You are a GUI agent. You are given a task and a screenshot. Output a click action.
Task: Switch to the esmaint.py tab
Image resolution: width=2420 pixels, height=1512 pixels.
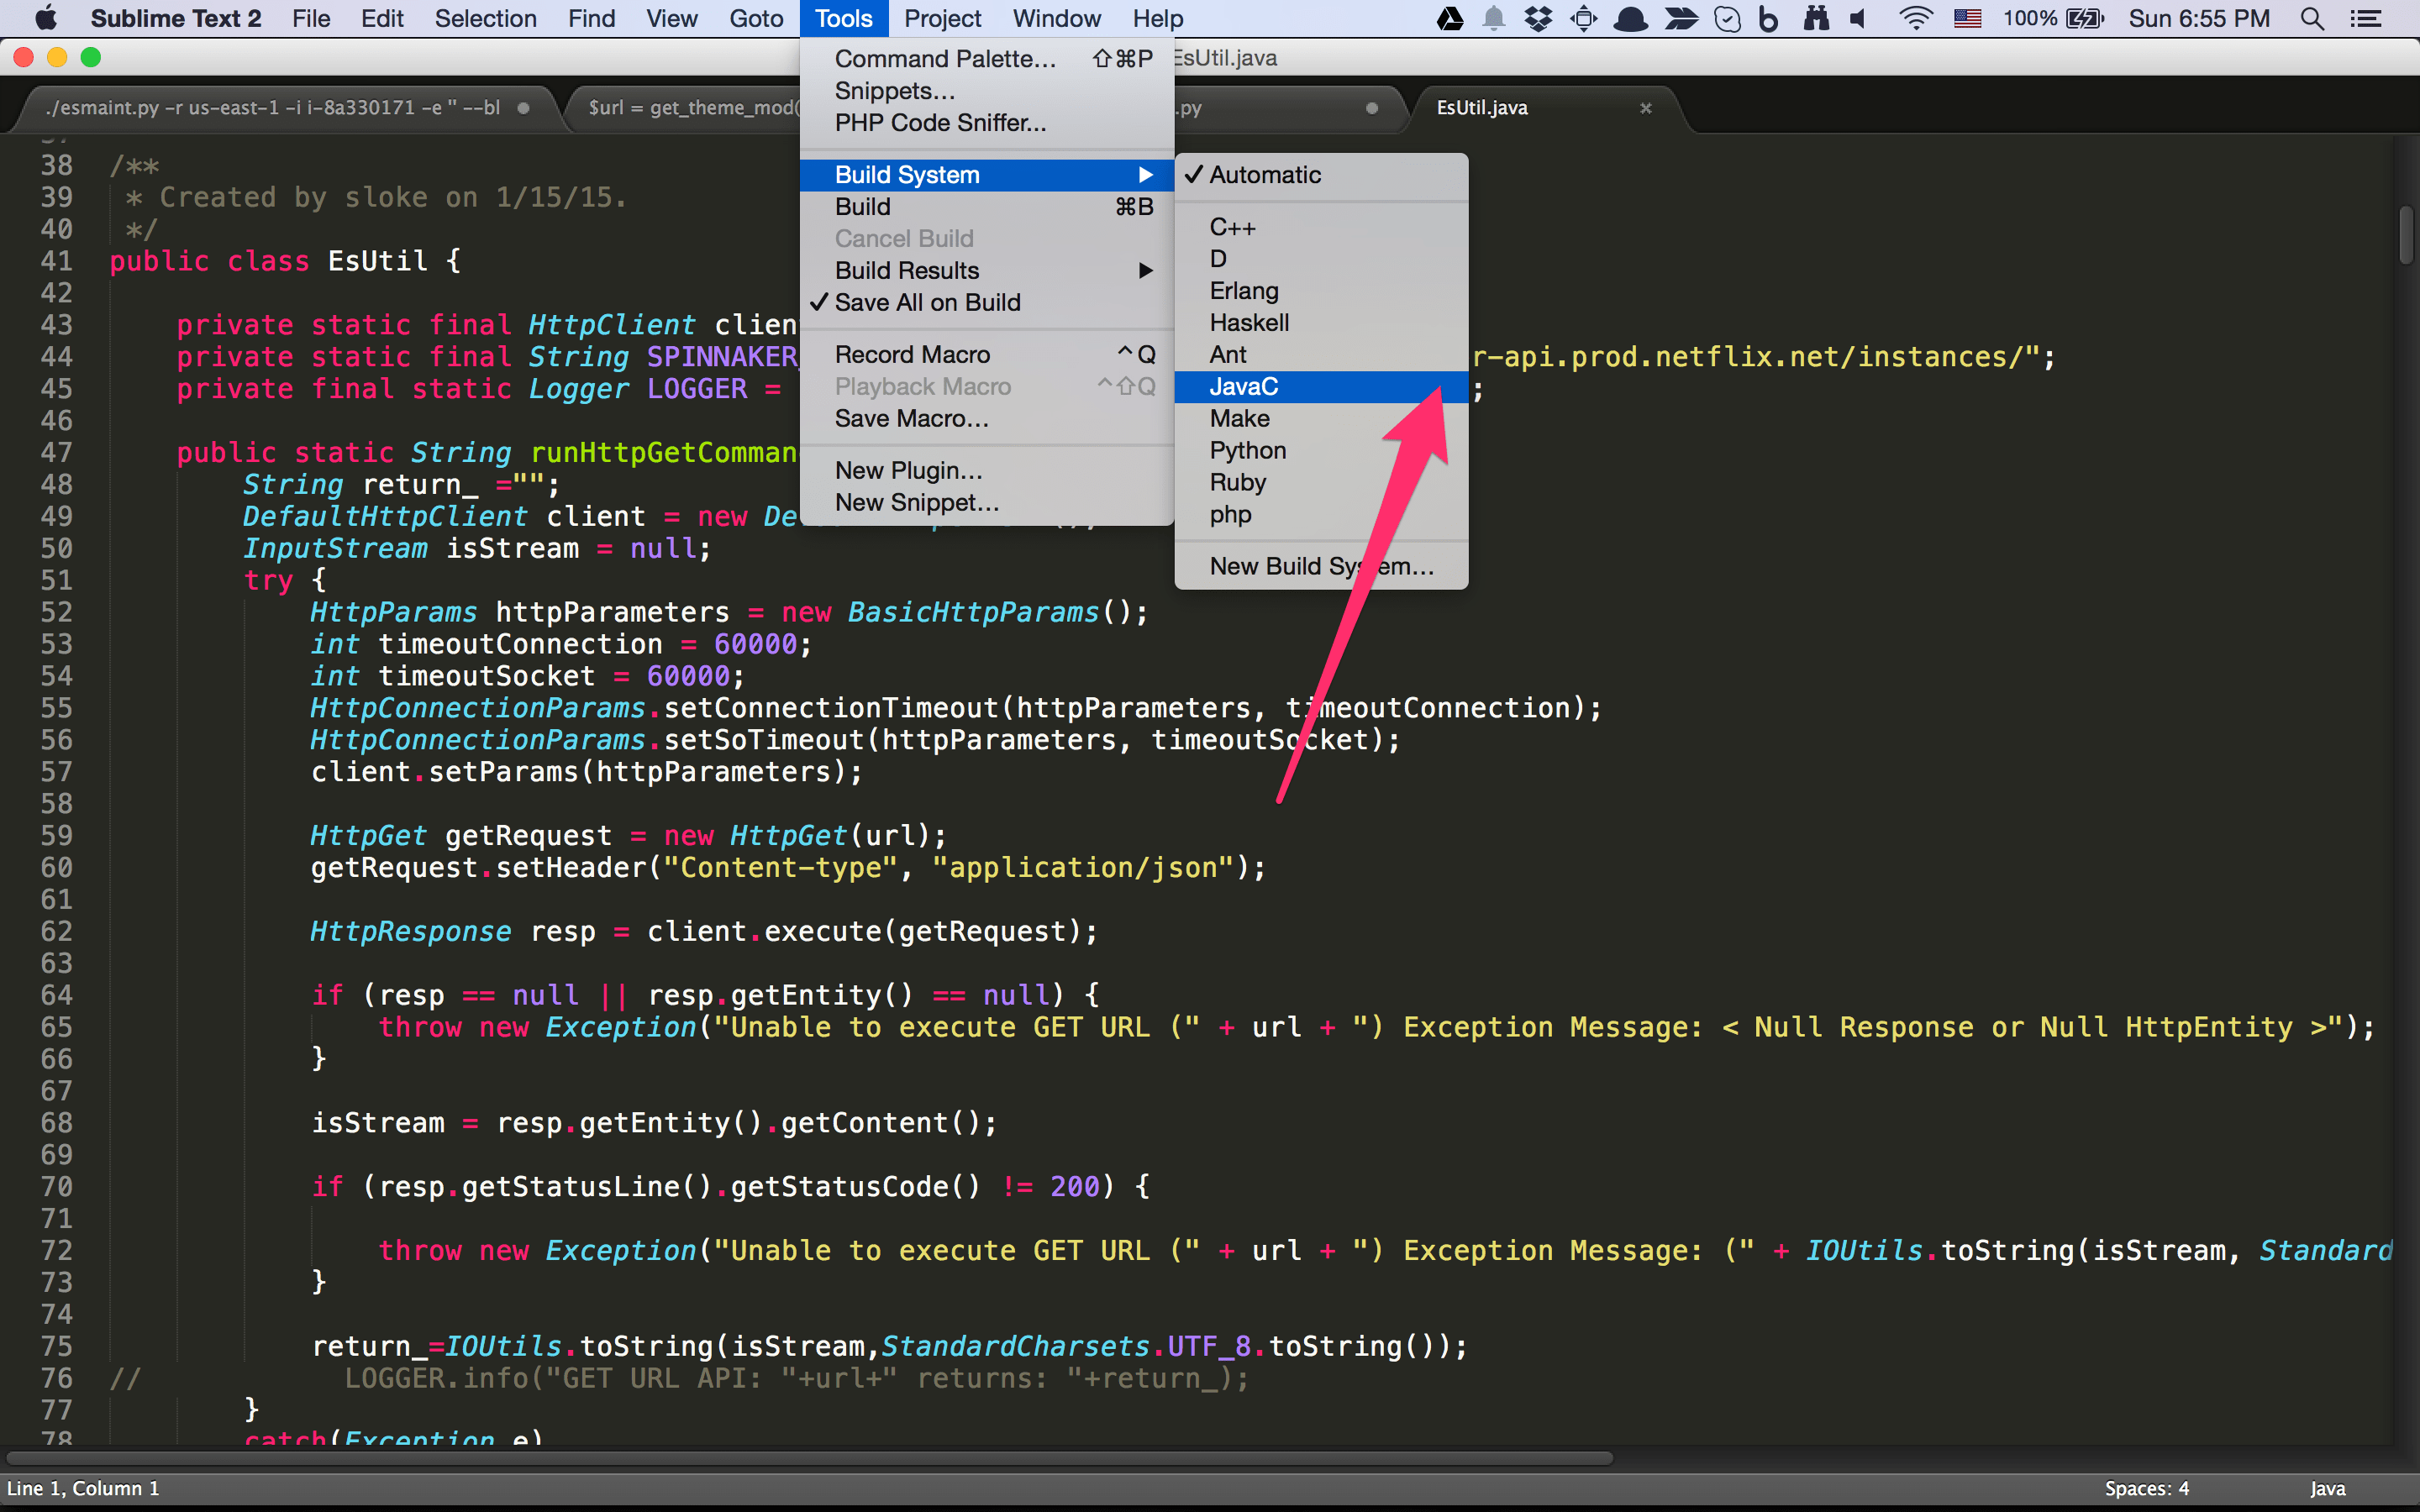click(x=272, y=108)
